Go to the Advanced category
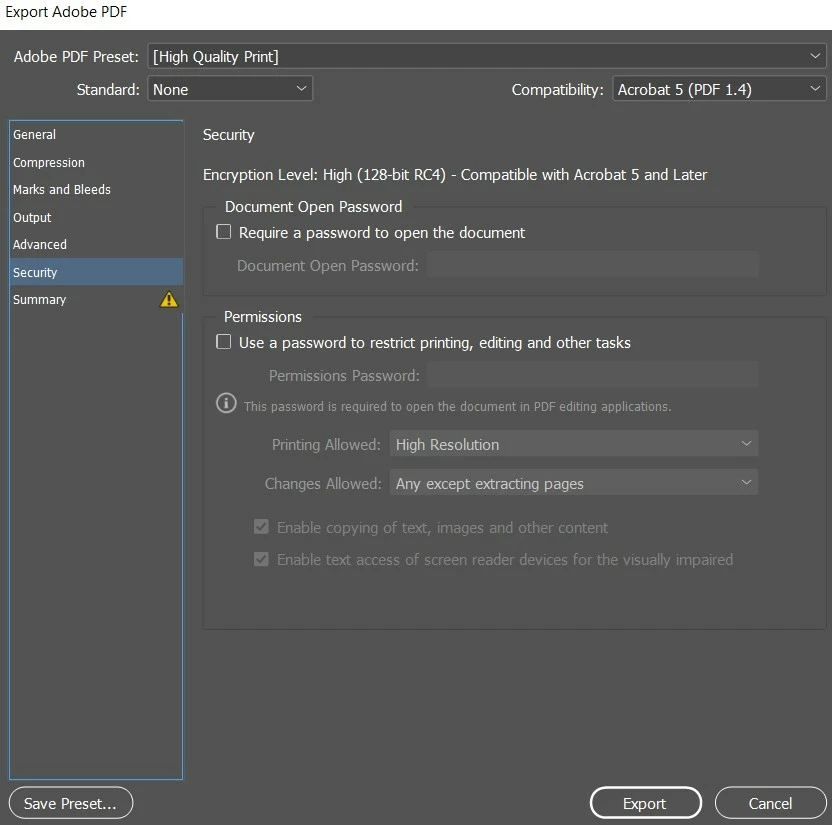Image resolution: width=832 pixels, height=825 pixels. click(x=96, y=245)
